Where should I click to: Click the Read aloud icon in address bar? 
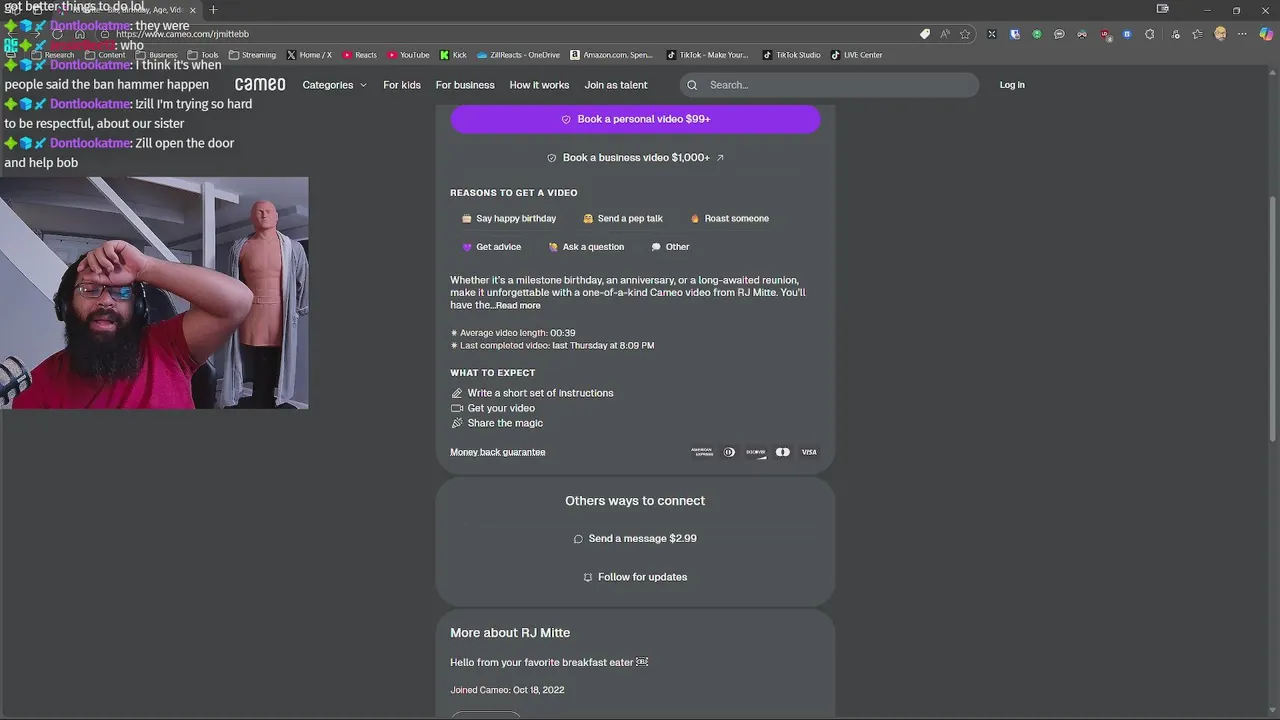point(945,34)
